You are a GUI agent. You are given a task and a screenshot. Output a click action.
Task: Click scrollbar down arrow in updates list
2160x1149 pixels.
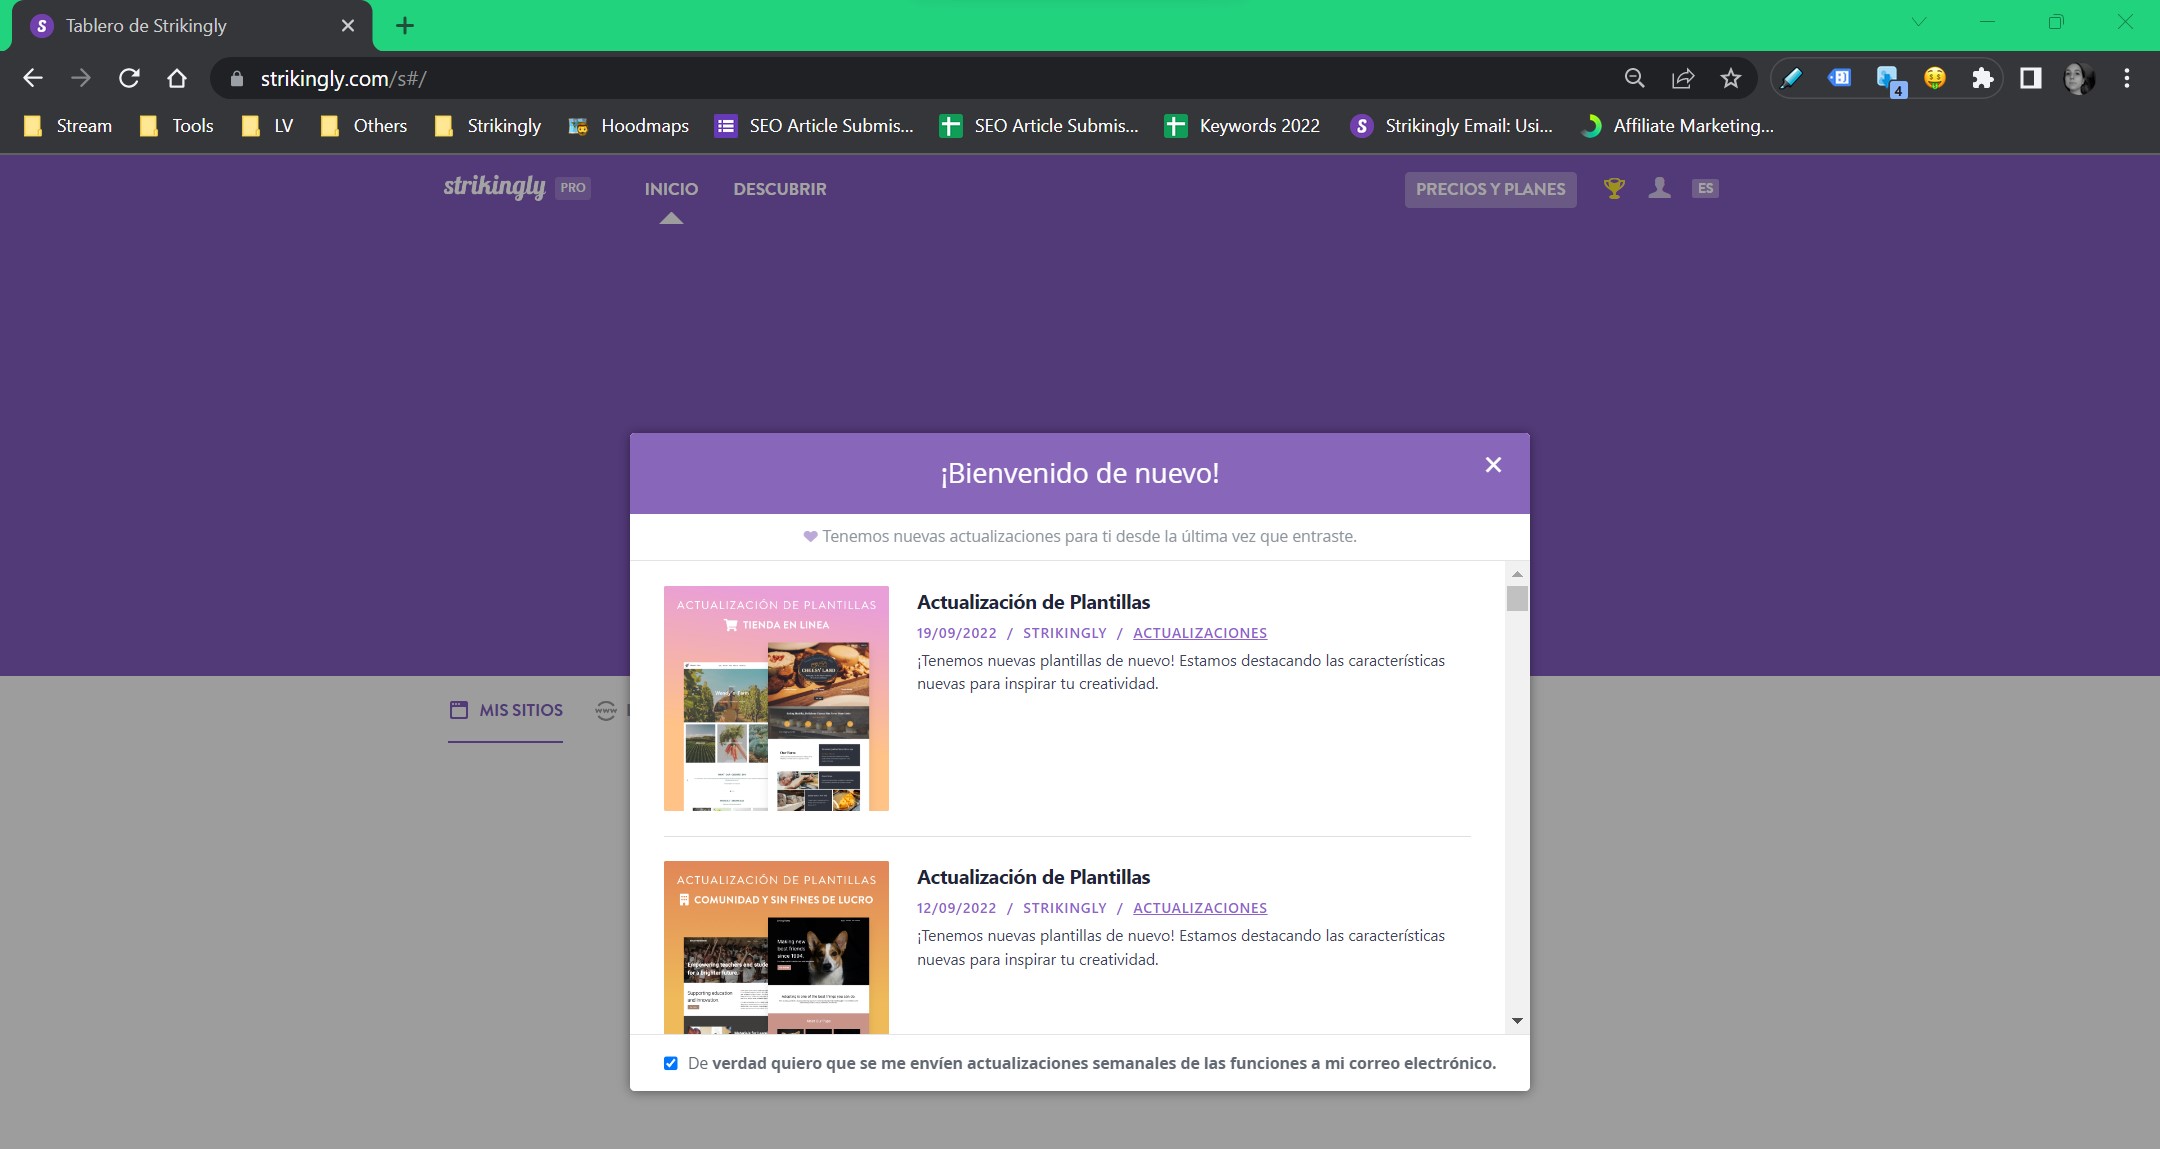coord(1517,1021)
